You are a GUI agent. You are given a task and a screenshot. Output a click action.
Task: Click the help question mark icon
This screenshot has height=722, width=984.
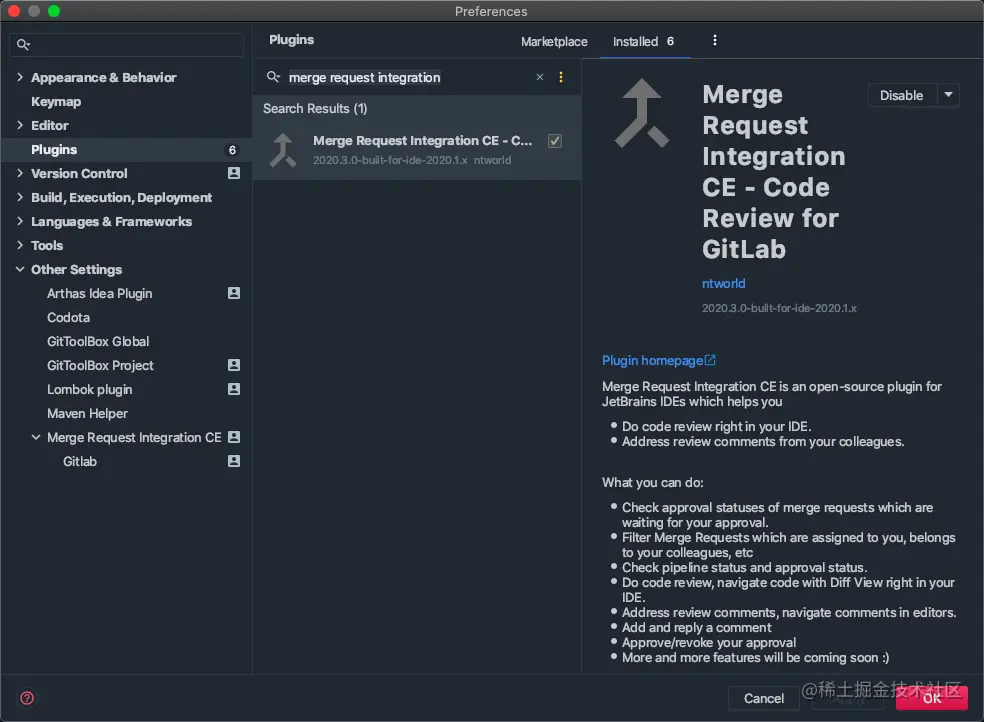[26, 698]
